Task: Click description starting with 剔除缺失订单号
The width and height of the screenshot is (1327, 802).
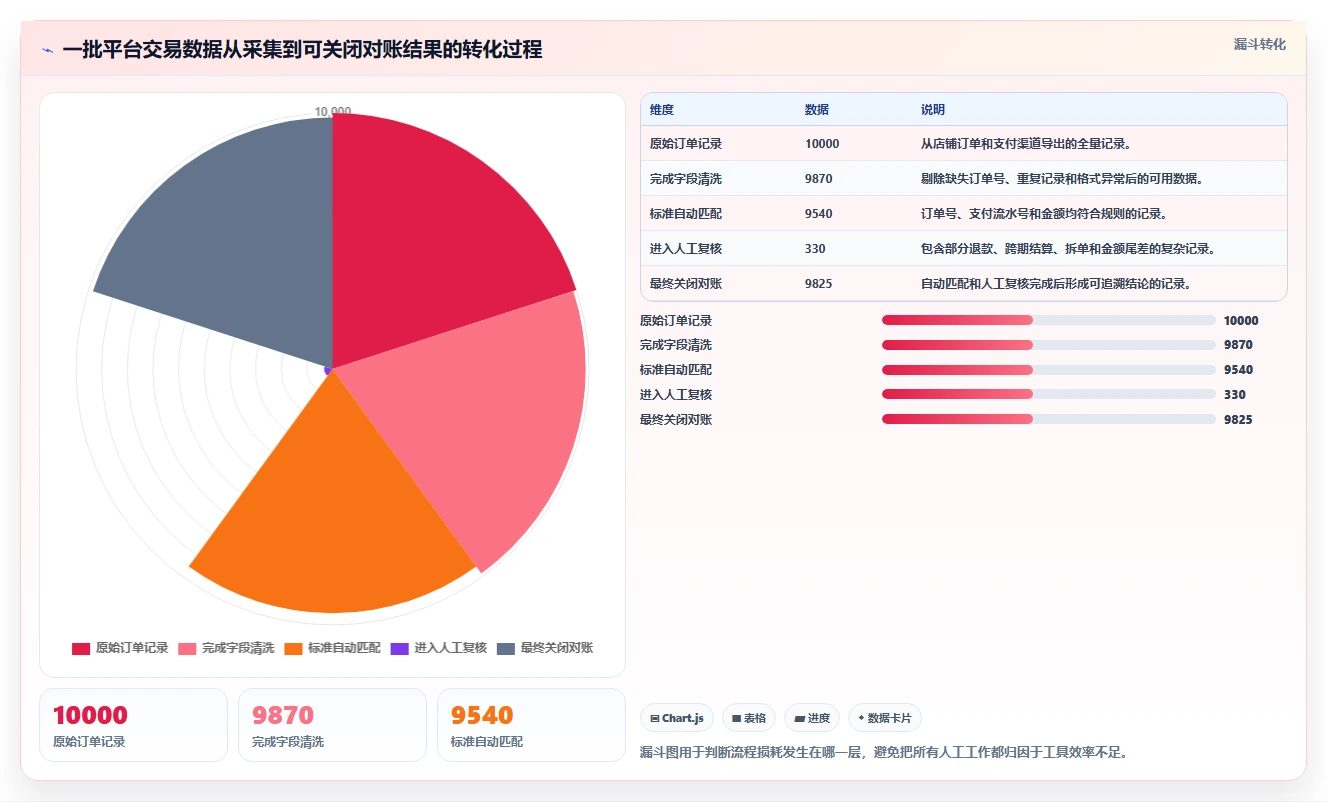Action: 1062,179
